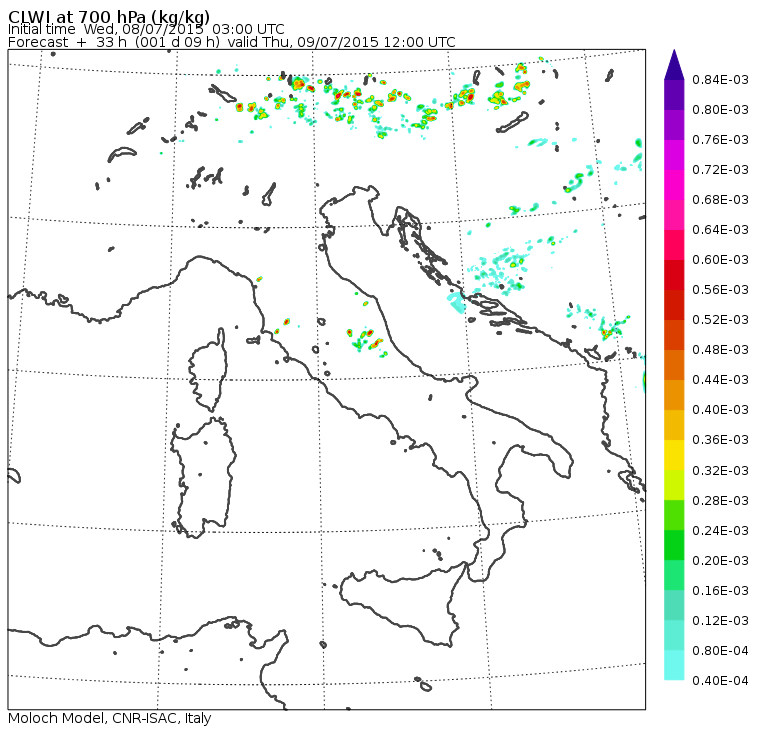Click the 0.40E-03 legend label

[x=720, y=410]
